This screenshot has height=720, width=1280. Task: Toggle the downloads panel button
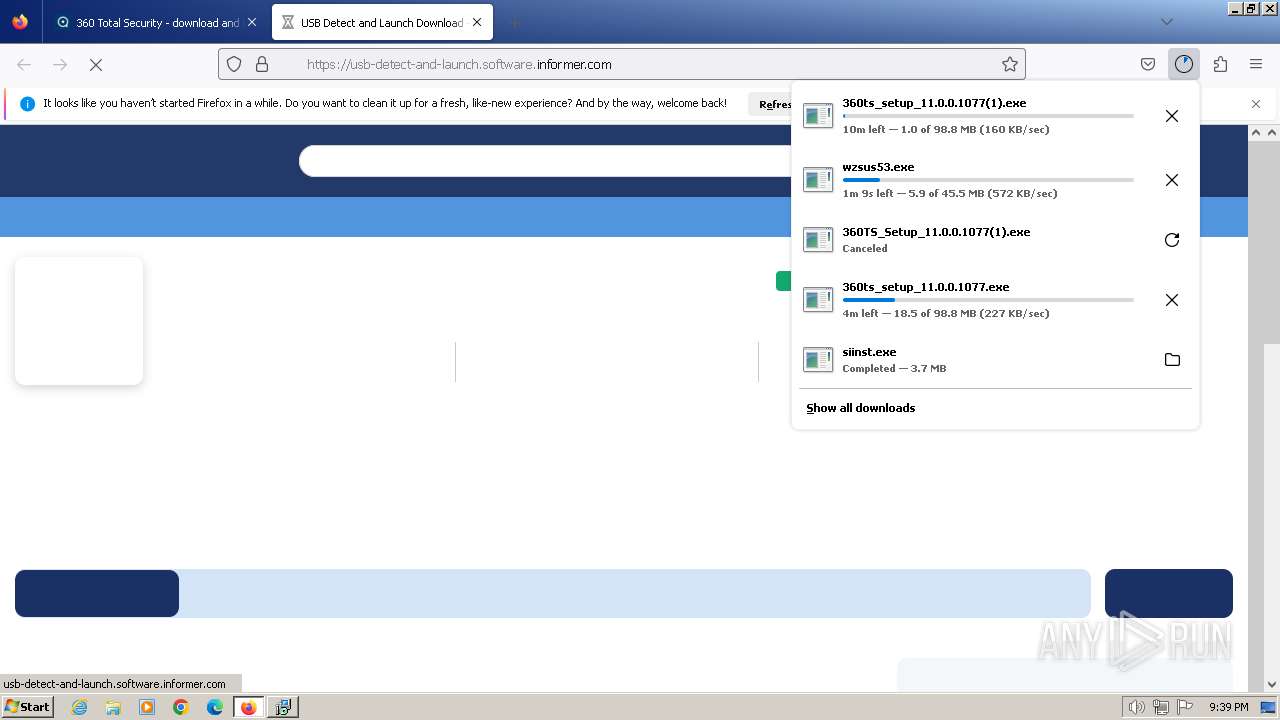click(1184, 64)
